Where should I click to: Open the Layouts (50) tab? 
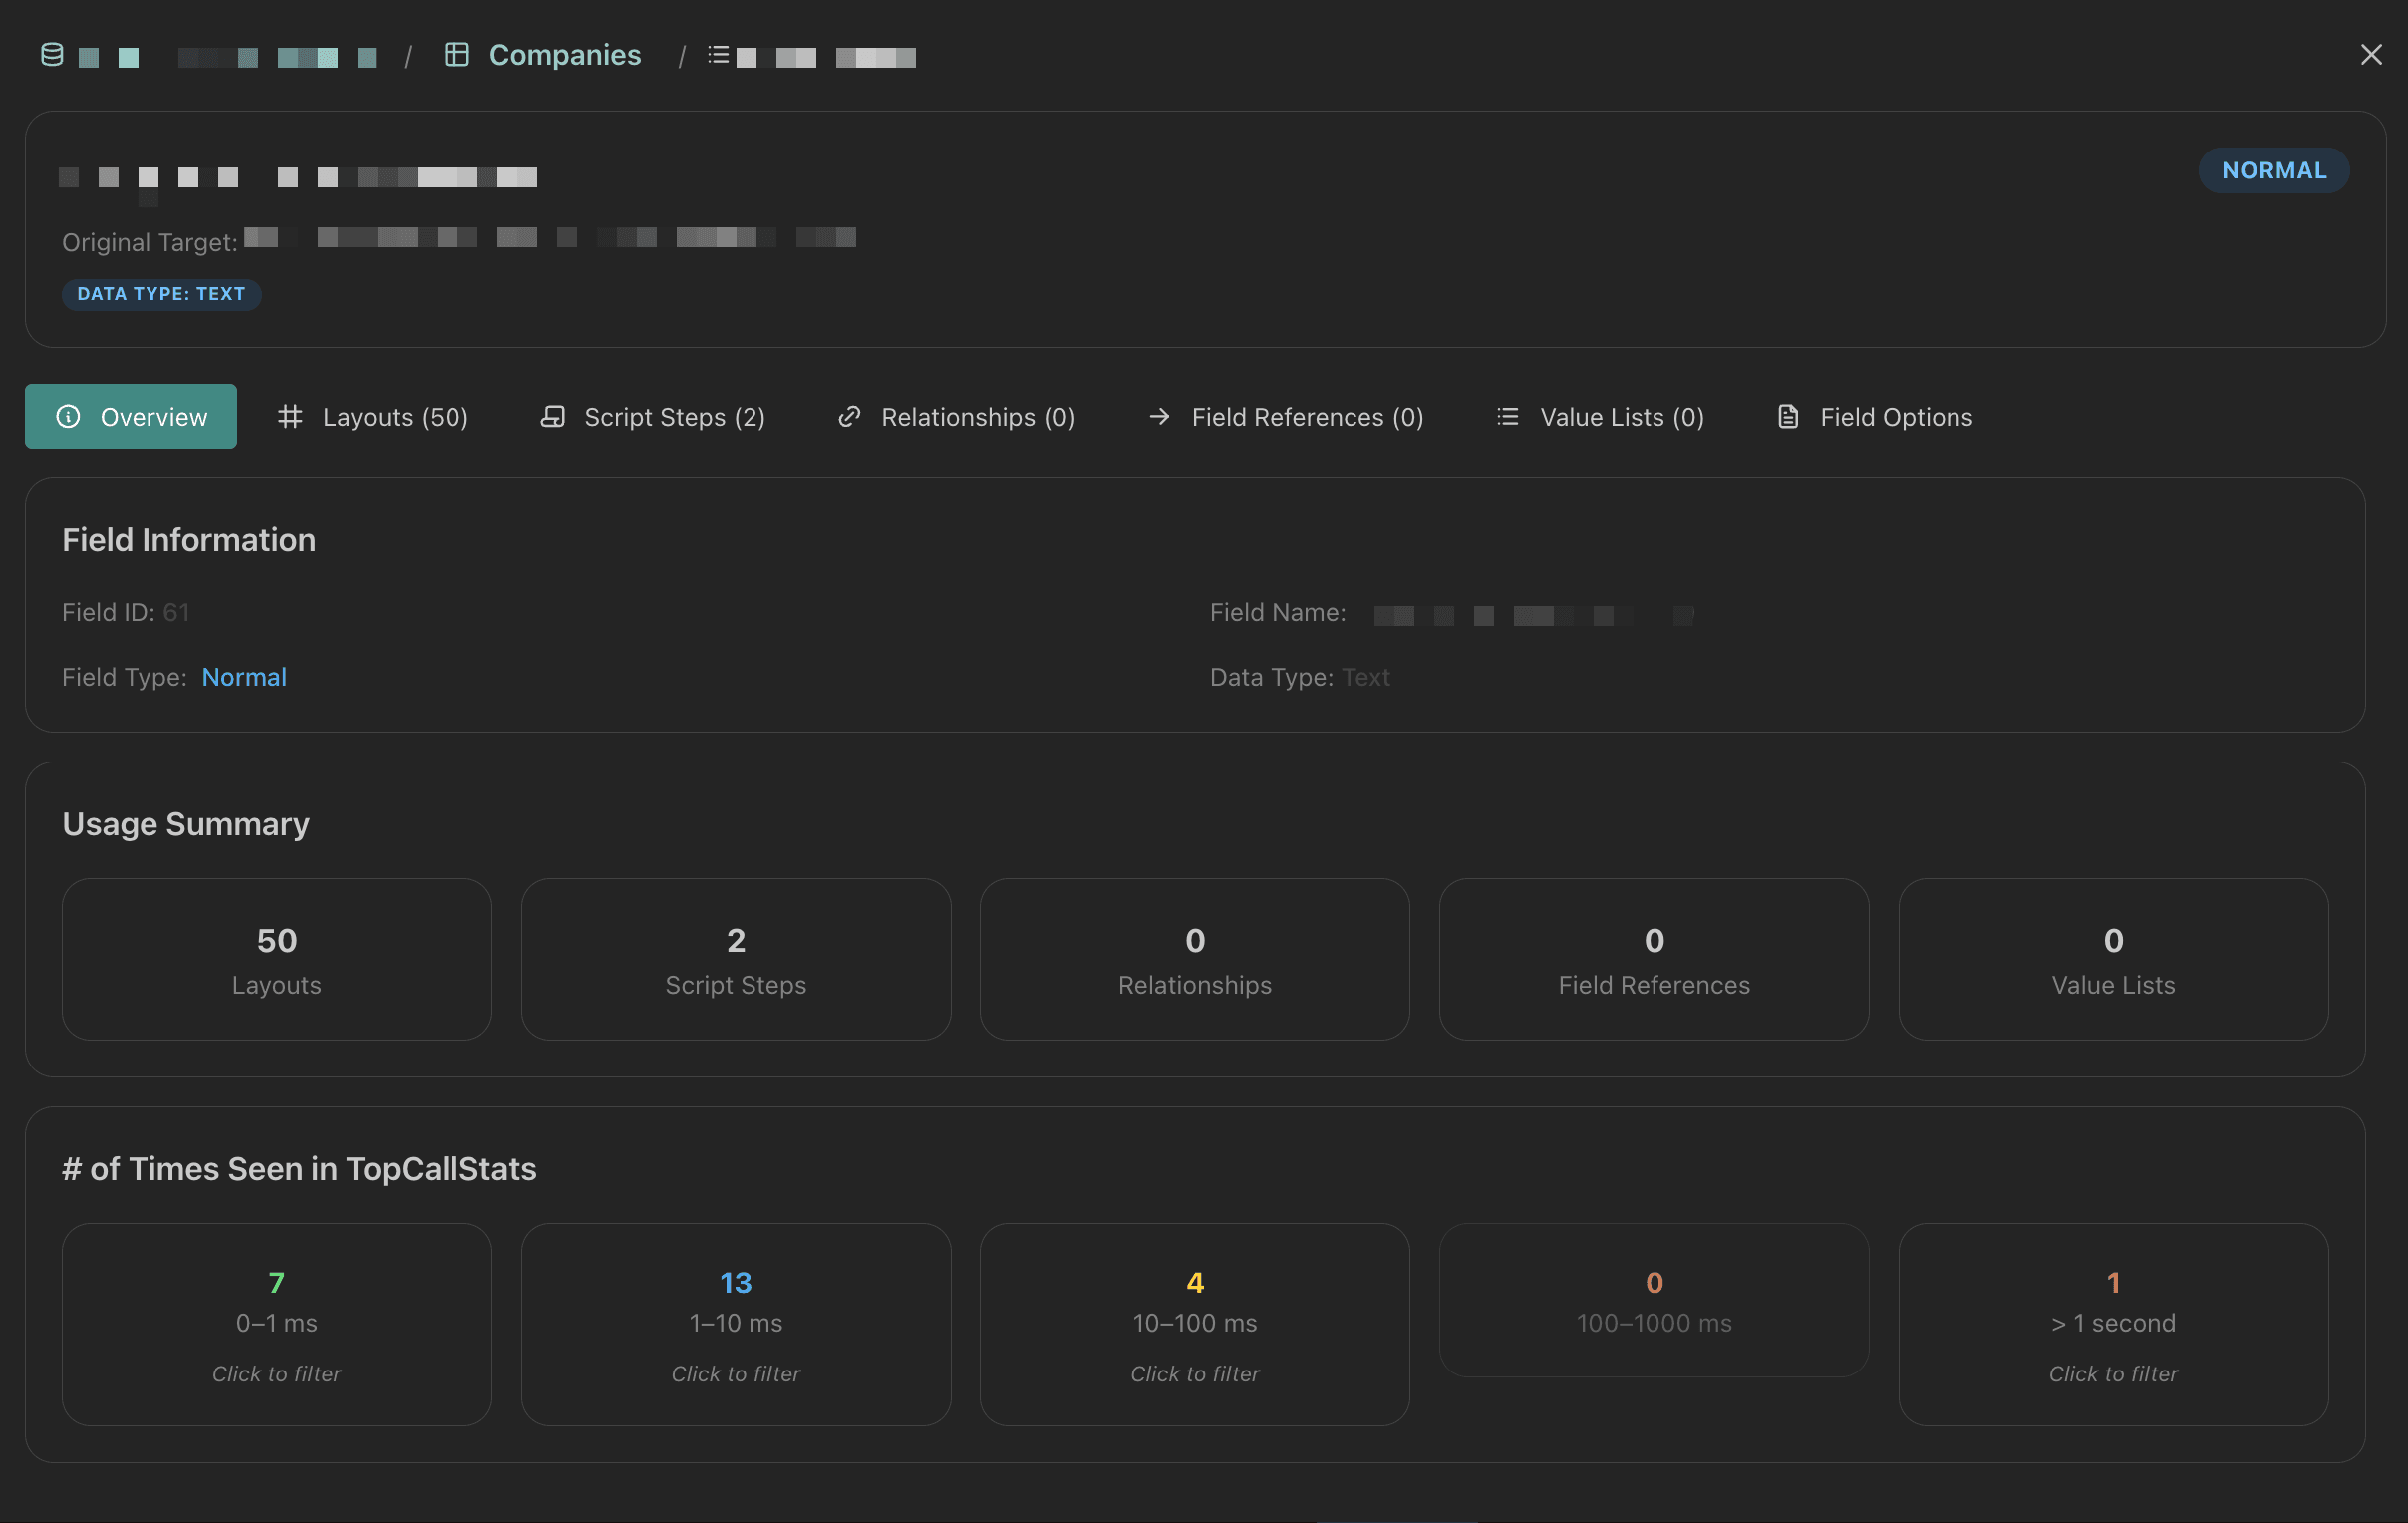[x=396, y=416]
